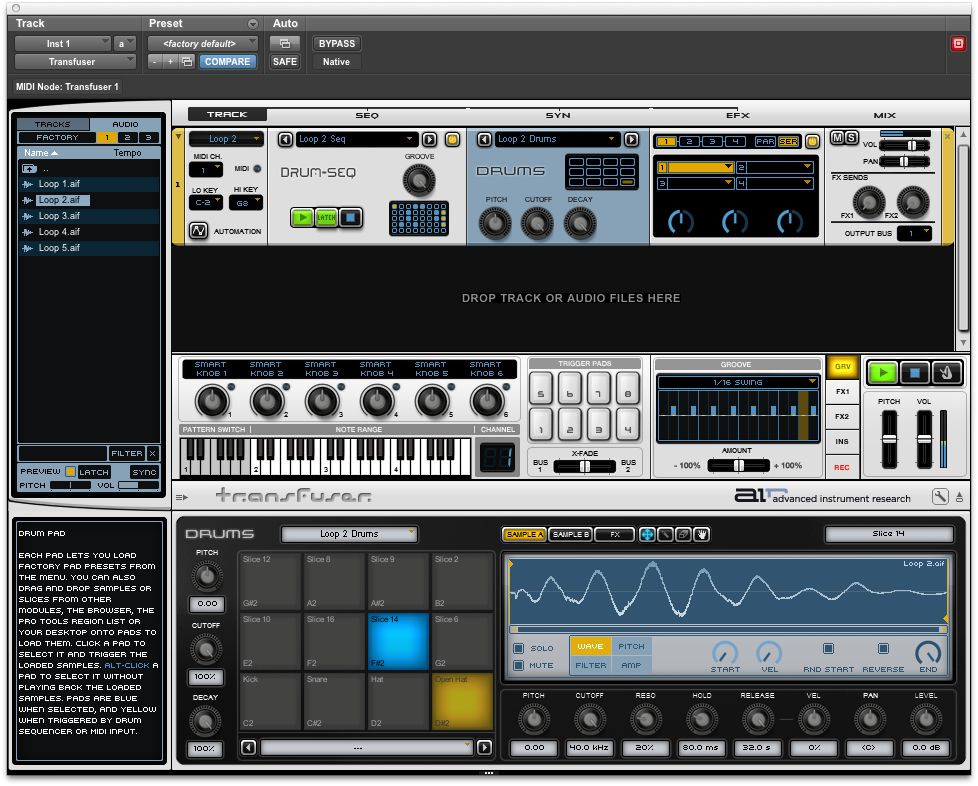
Task: Open the OUTPUT BUS dropdown
Action: pos(914,233)
